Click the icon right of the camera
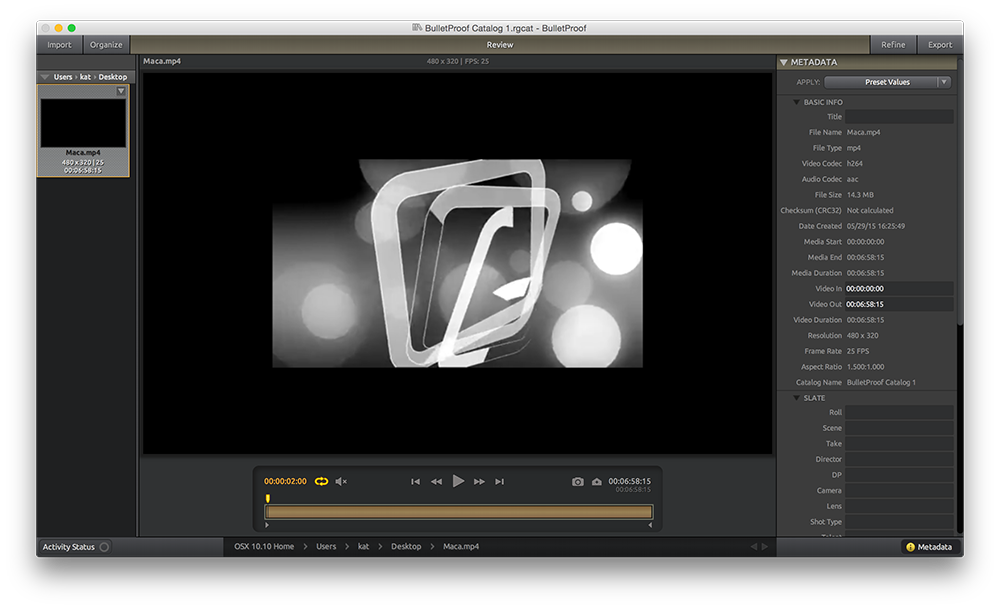 597,481
